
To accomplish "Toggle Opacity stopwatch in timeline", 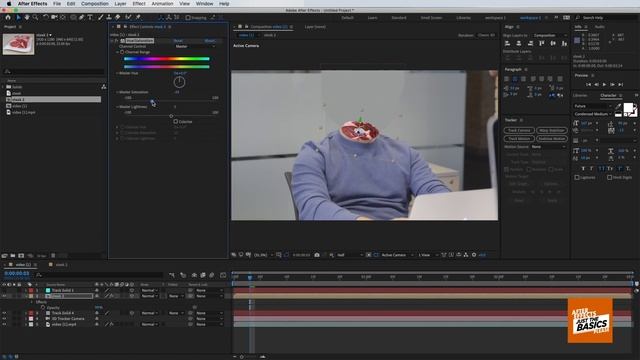I will coord(43,308).
